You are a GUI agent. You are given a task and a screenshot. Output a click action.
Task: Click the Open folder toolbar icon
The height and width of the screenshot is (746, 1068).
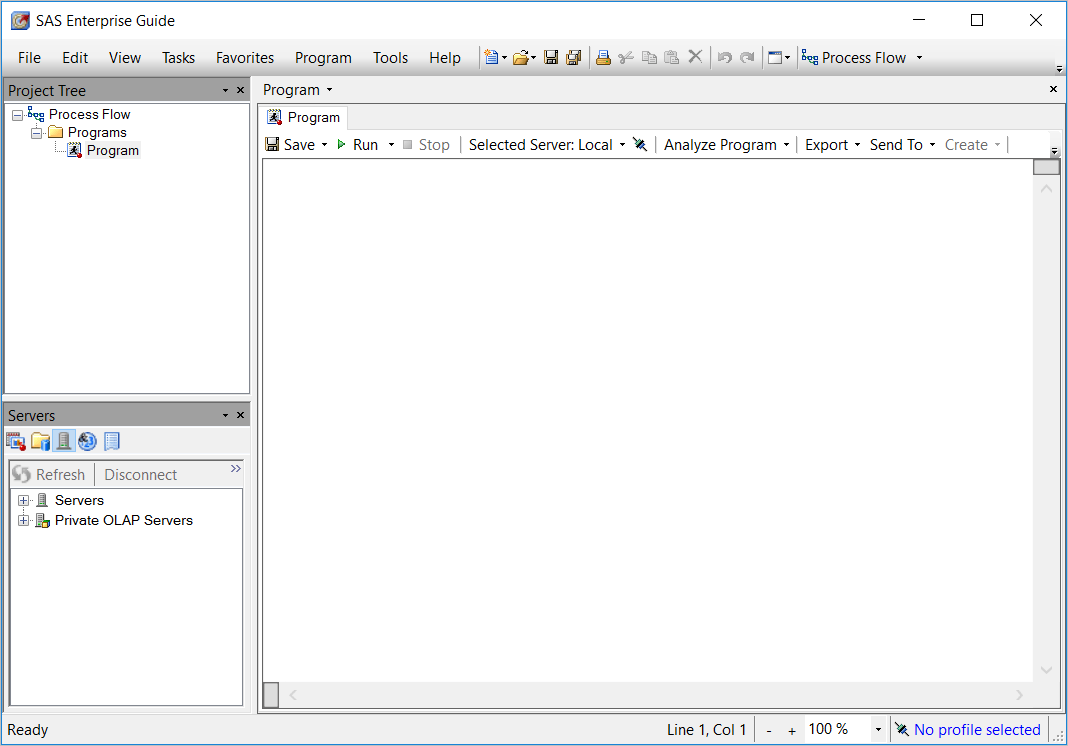pos(520,58)
